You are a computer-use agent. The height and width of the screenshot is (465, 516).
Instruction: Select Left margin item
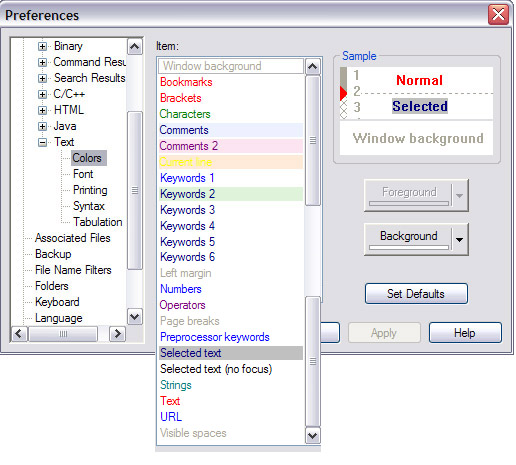pos(231,273)
